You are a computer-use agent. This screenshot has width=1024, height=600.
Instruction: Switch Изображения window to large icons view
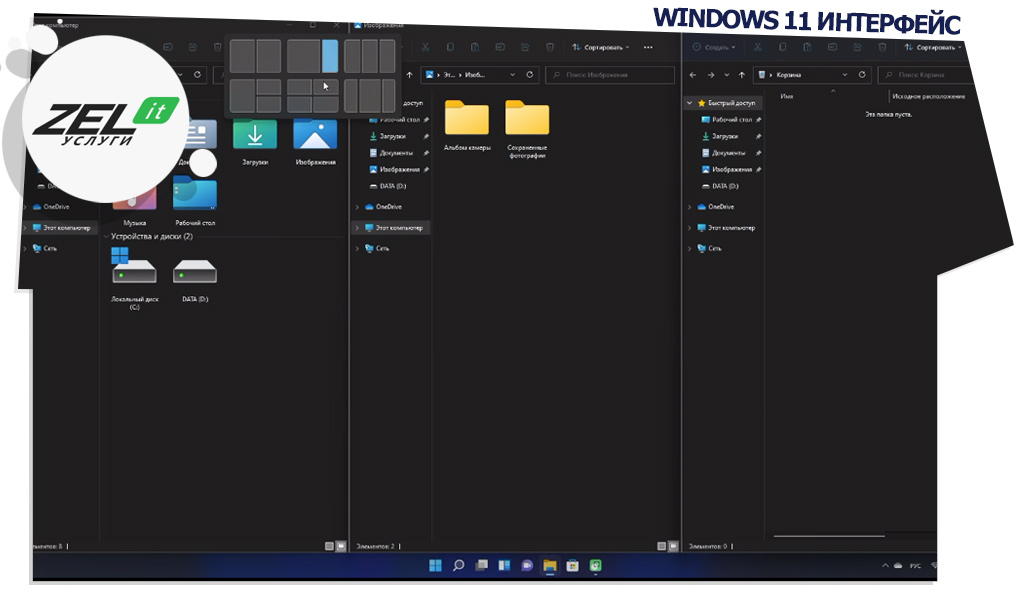[x=673, y=546]
